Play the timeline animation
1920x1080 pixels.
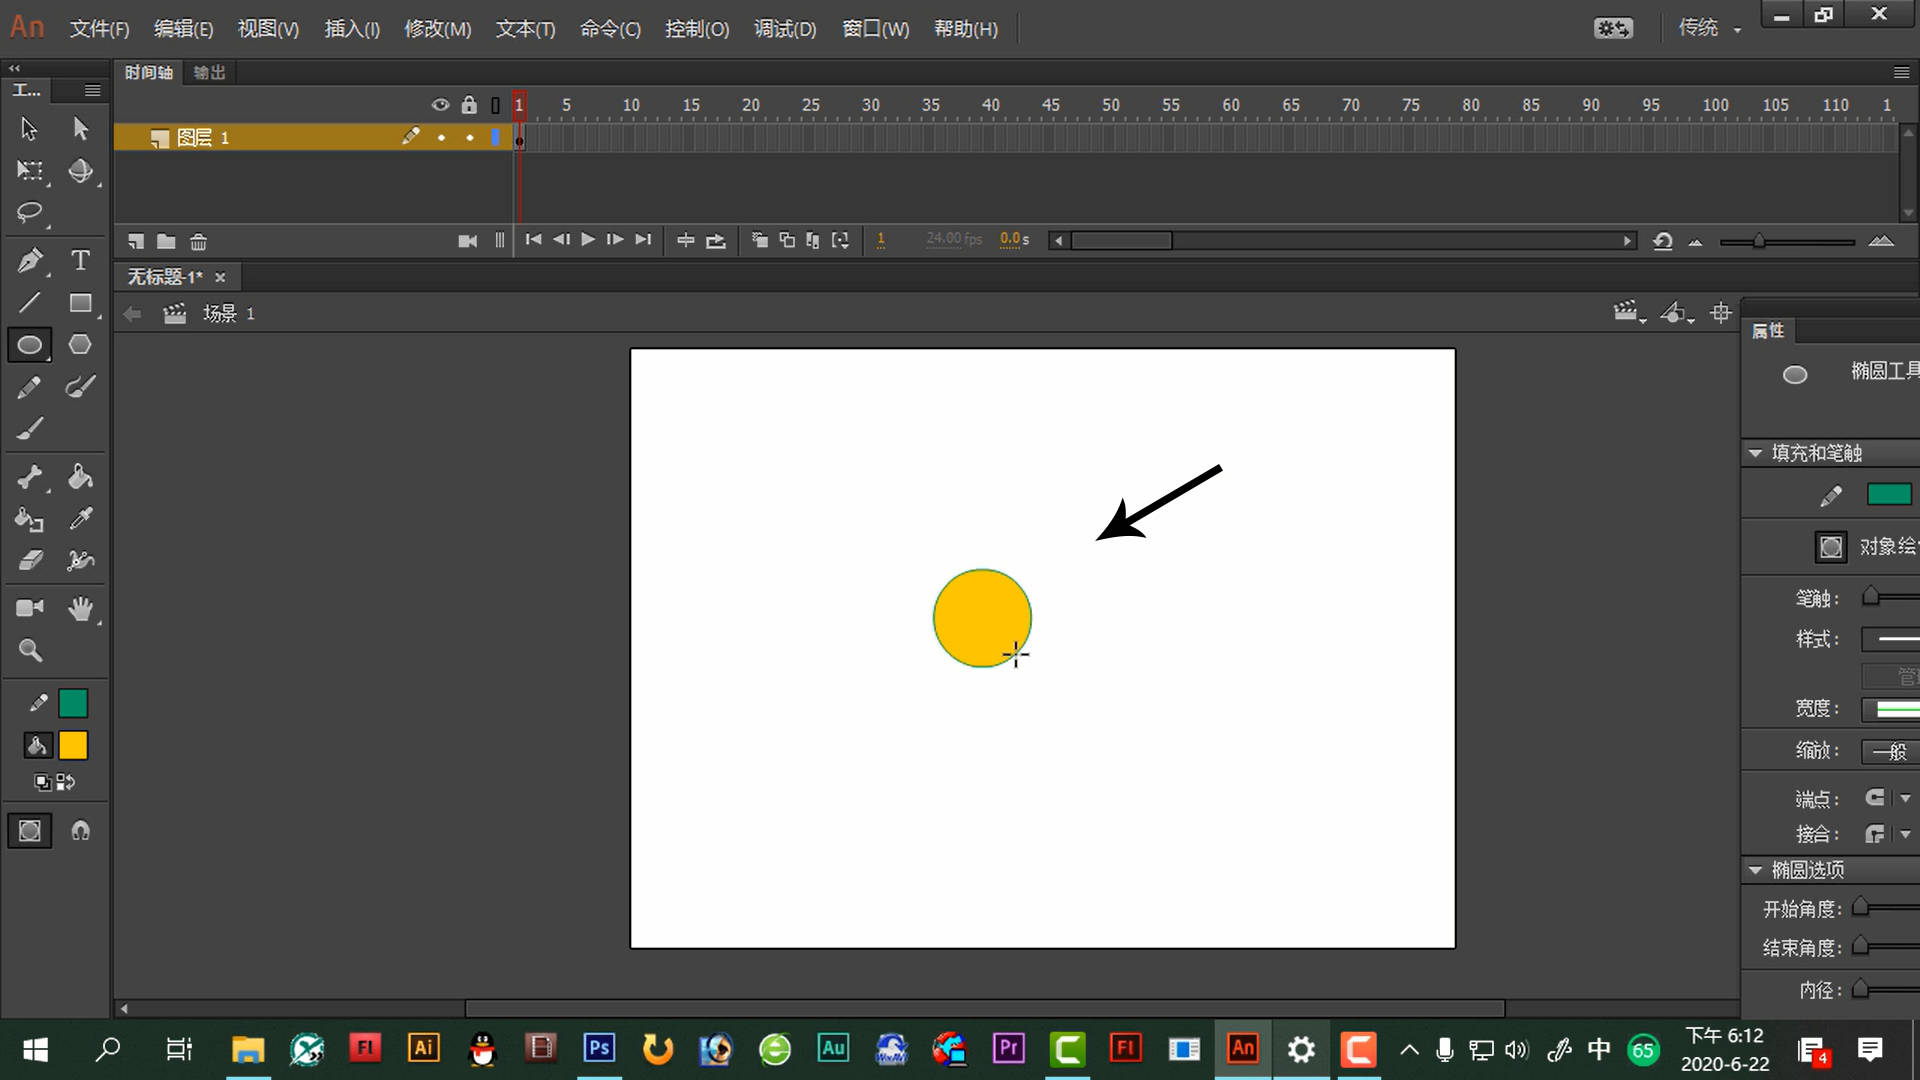588,240
